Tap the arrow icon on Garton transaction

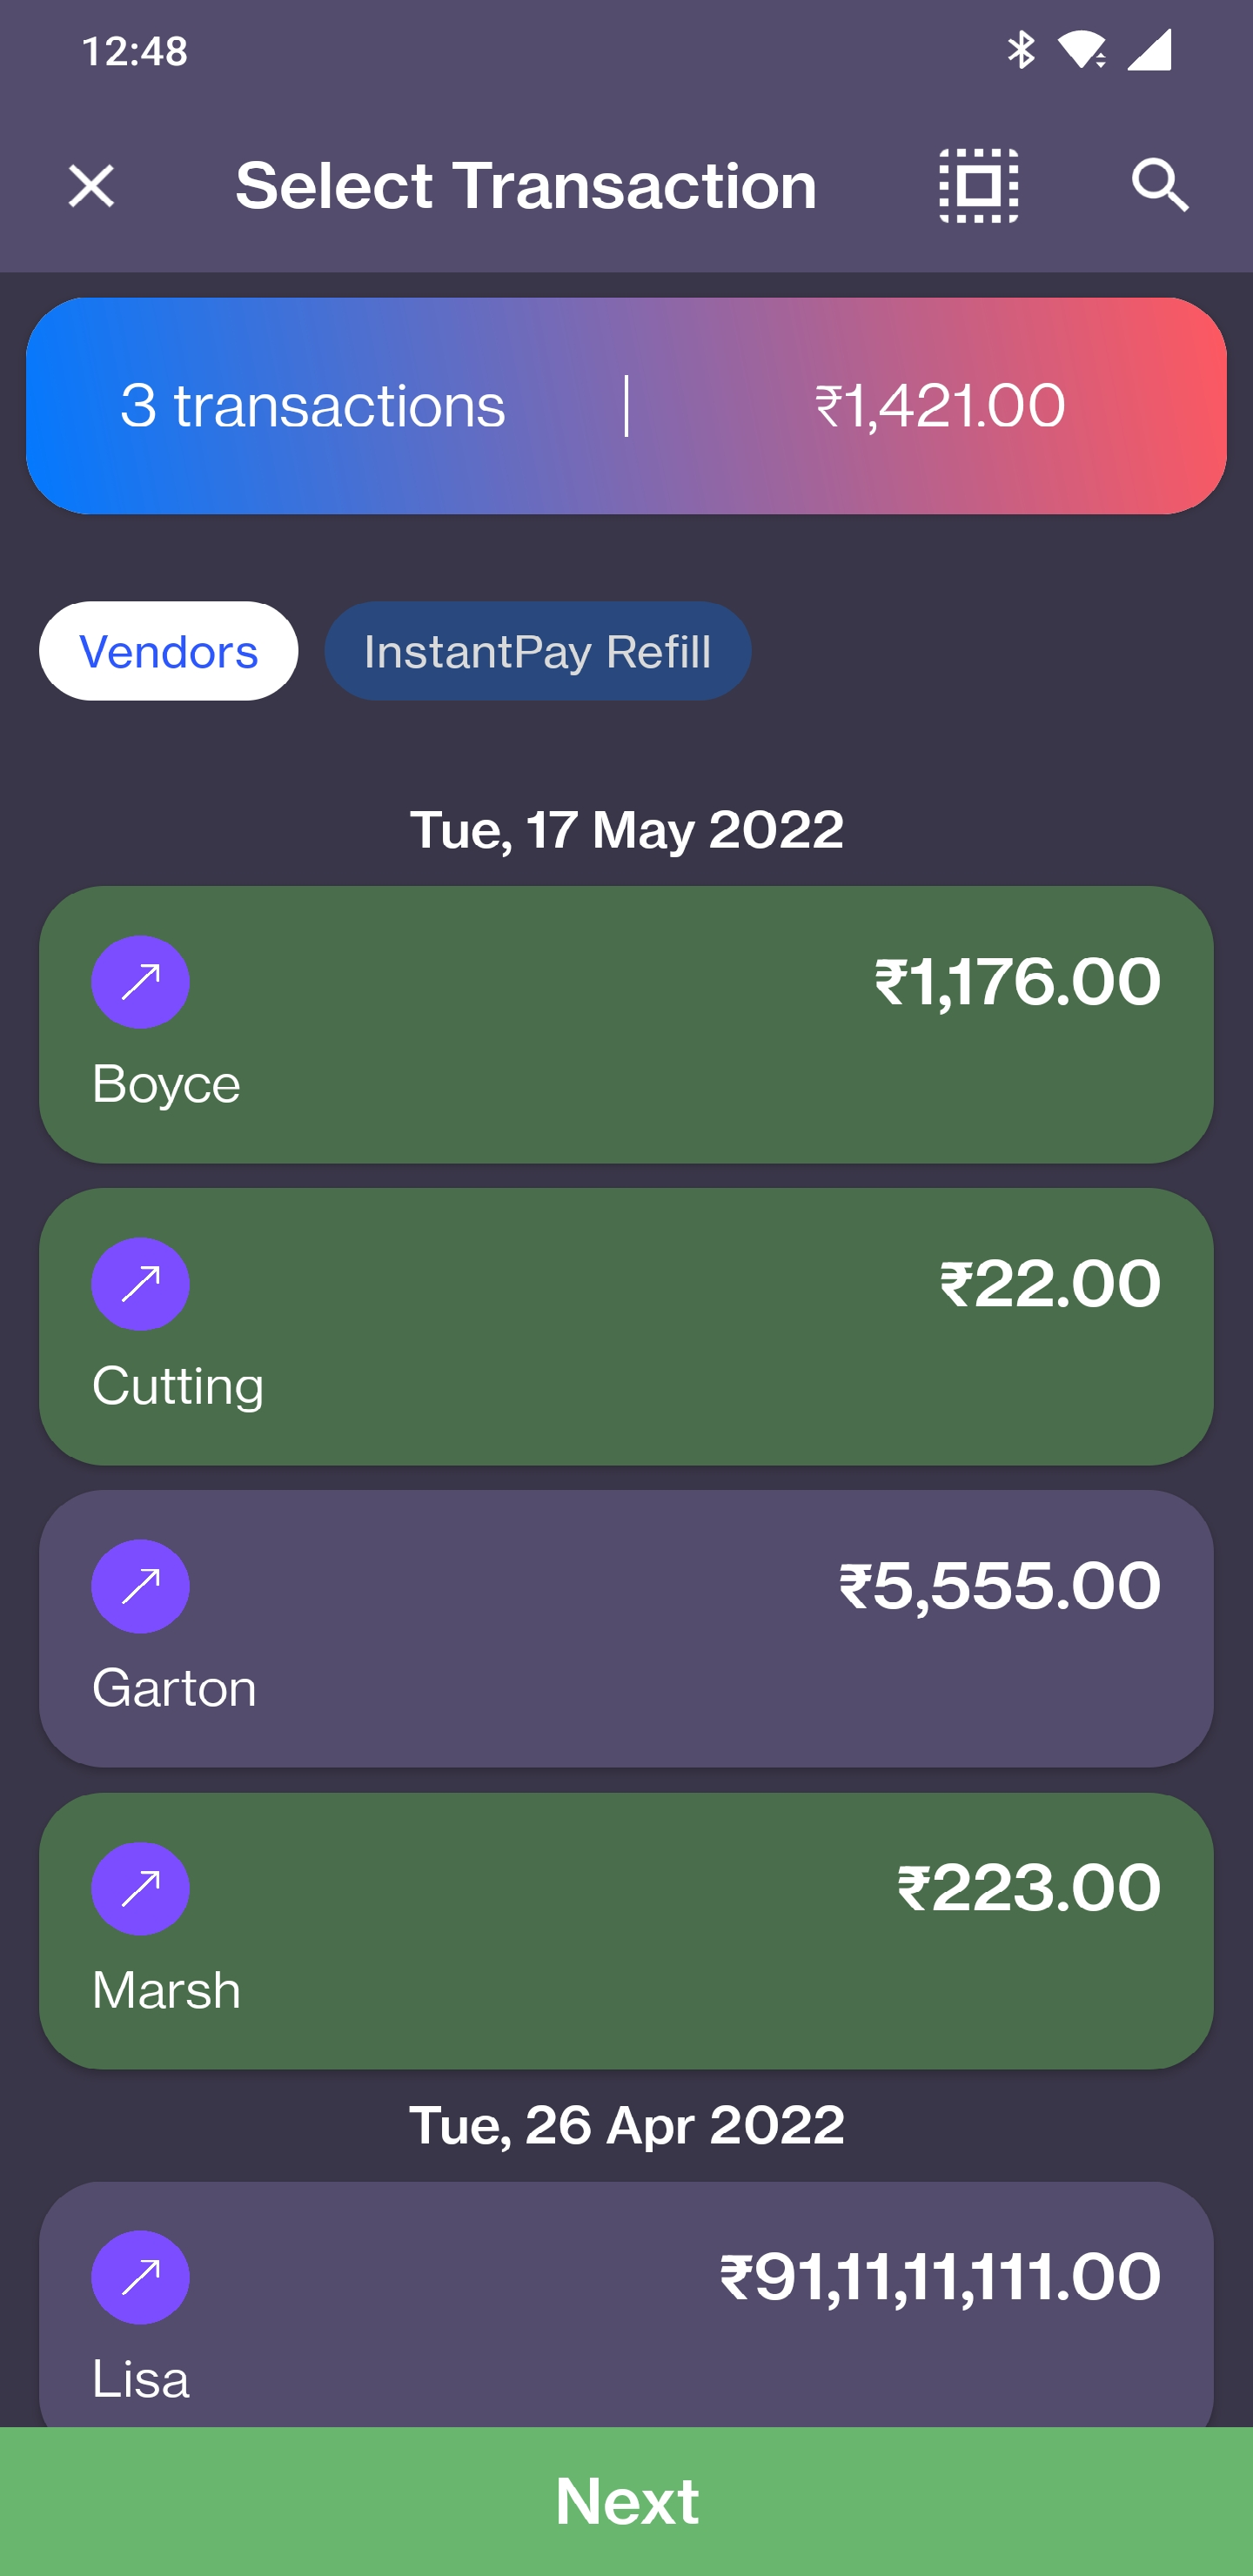140,1586
